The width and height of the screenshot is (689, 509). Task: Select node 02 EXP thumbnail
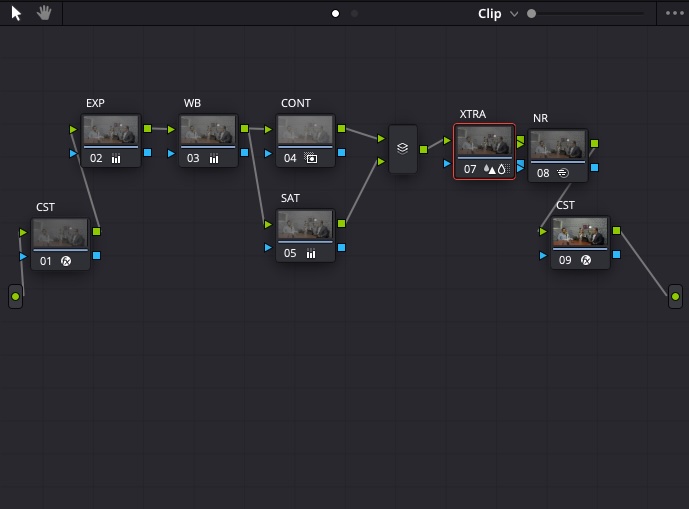111,130
